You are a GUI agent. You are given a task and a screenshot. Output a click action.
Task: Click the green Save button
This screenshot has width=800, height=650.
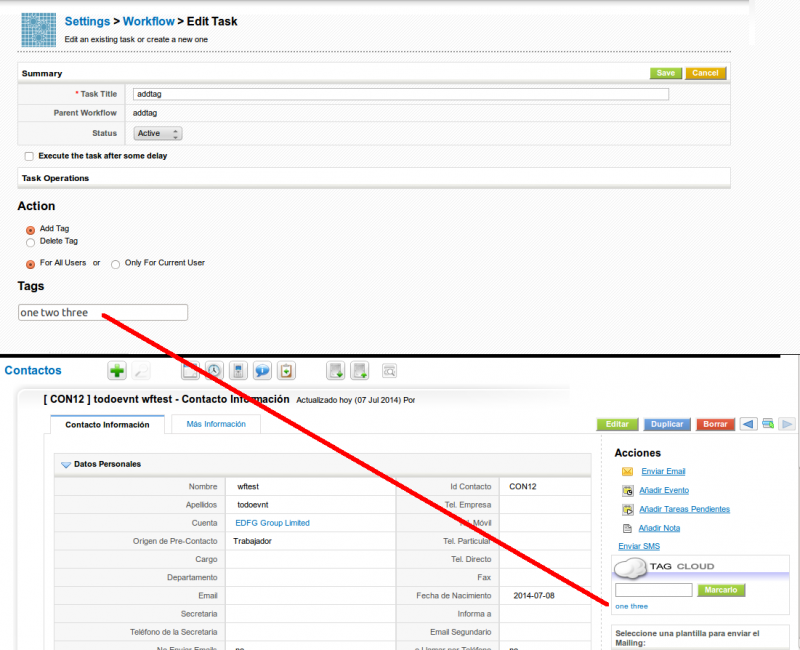click(x=665, y=73)
